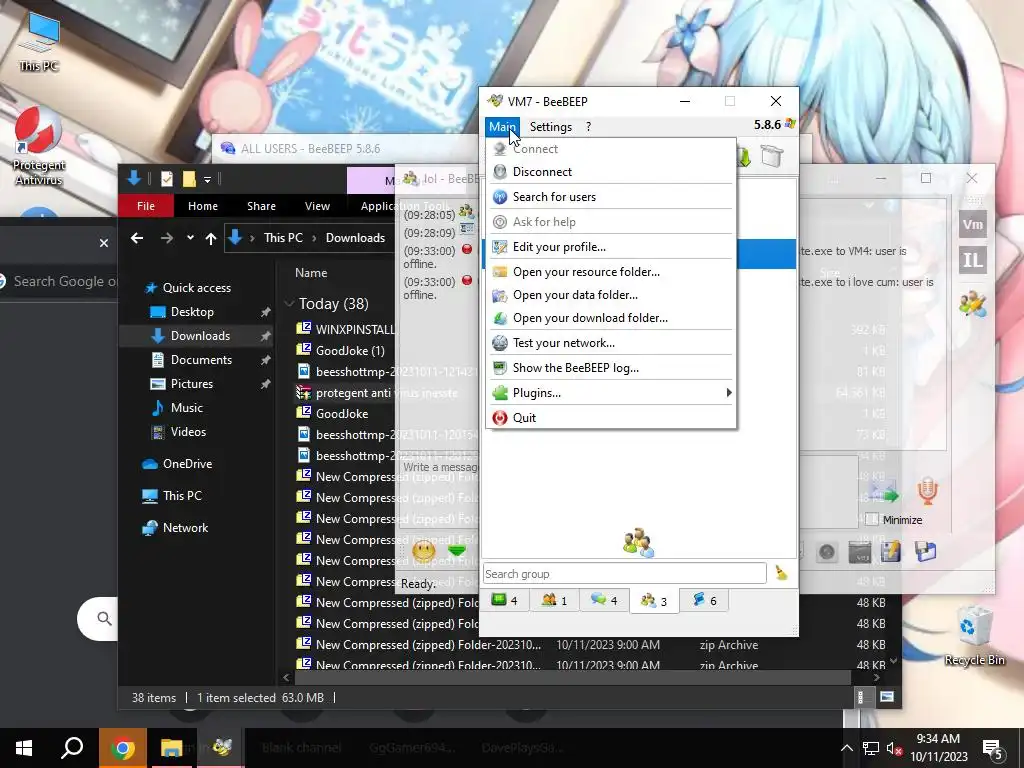
Task: Choose Open your download folder...
Action: point(611,318)
